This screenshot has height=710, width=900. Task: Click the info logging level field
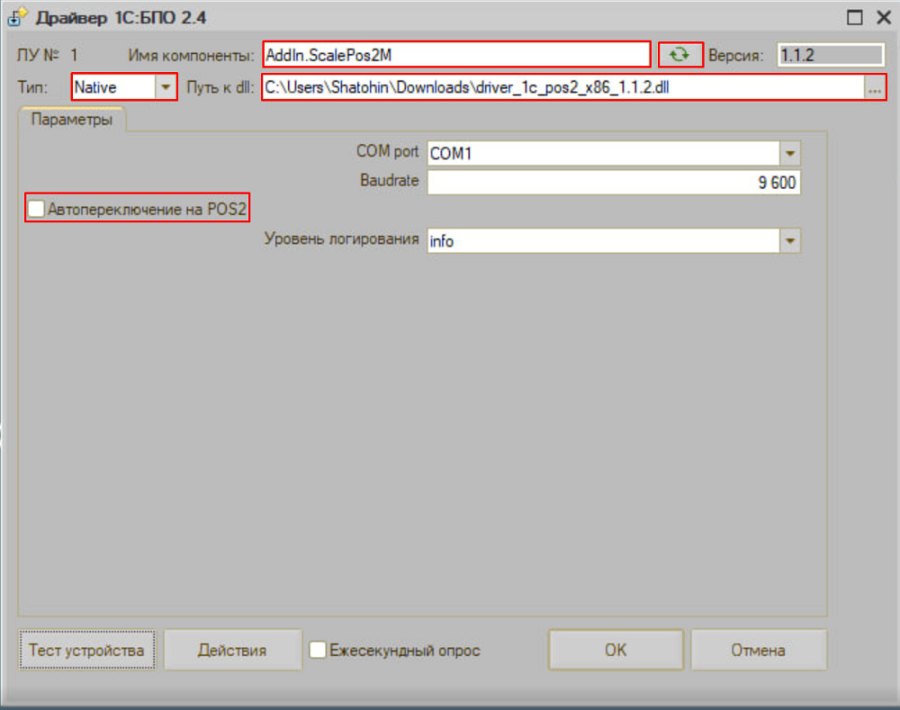point(604,240)
